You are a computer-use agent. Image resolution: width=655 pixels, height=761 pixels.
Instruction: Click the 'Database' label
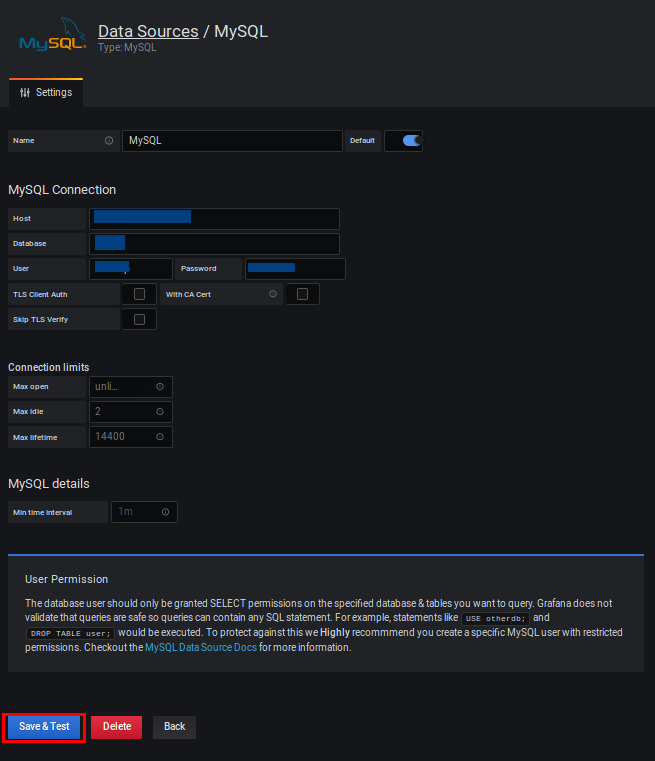coord(30,244)
